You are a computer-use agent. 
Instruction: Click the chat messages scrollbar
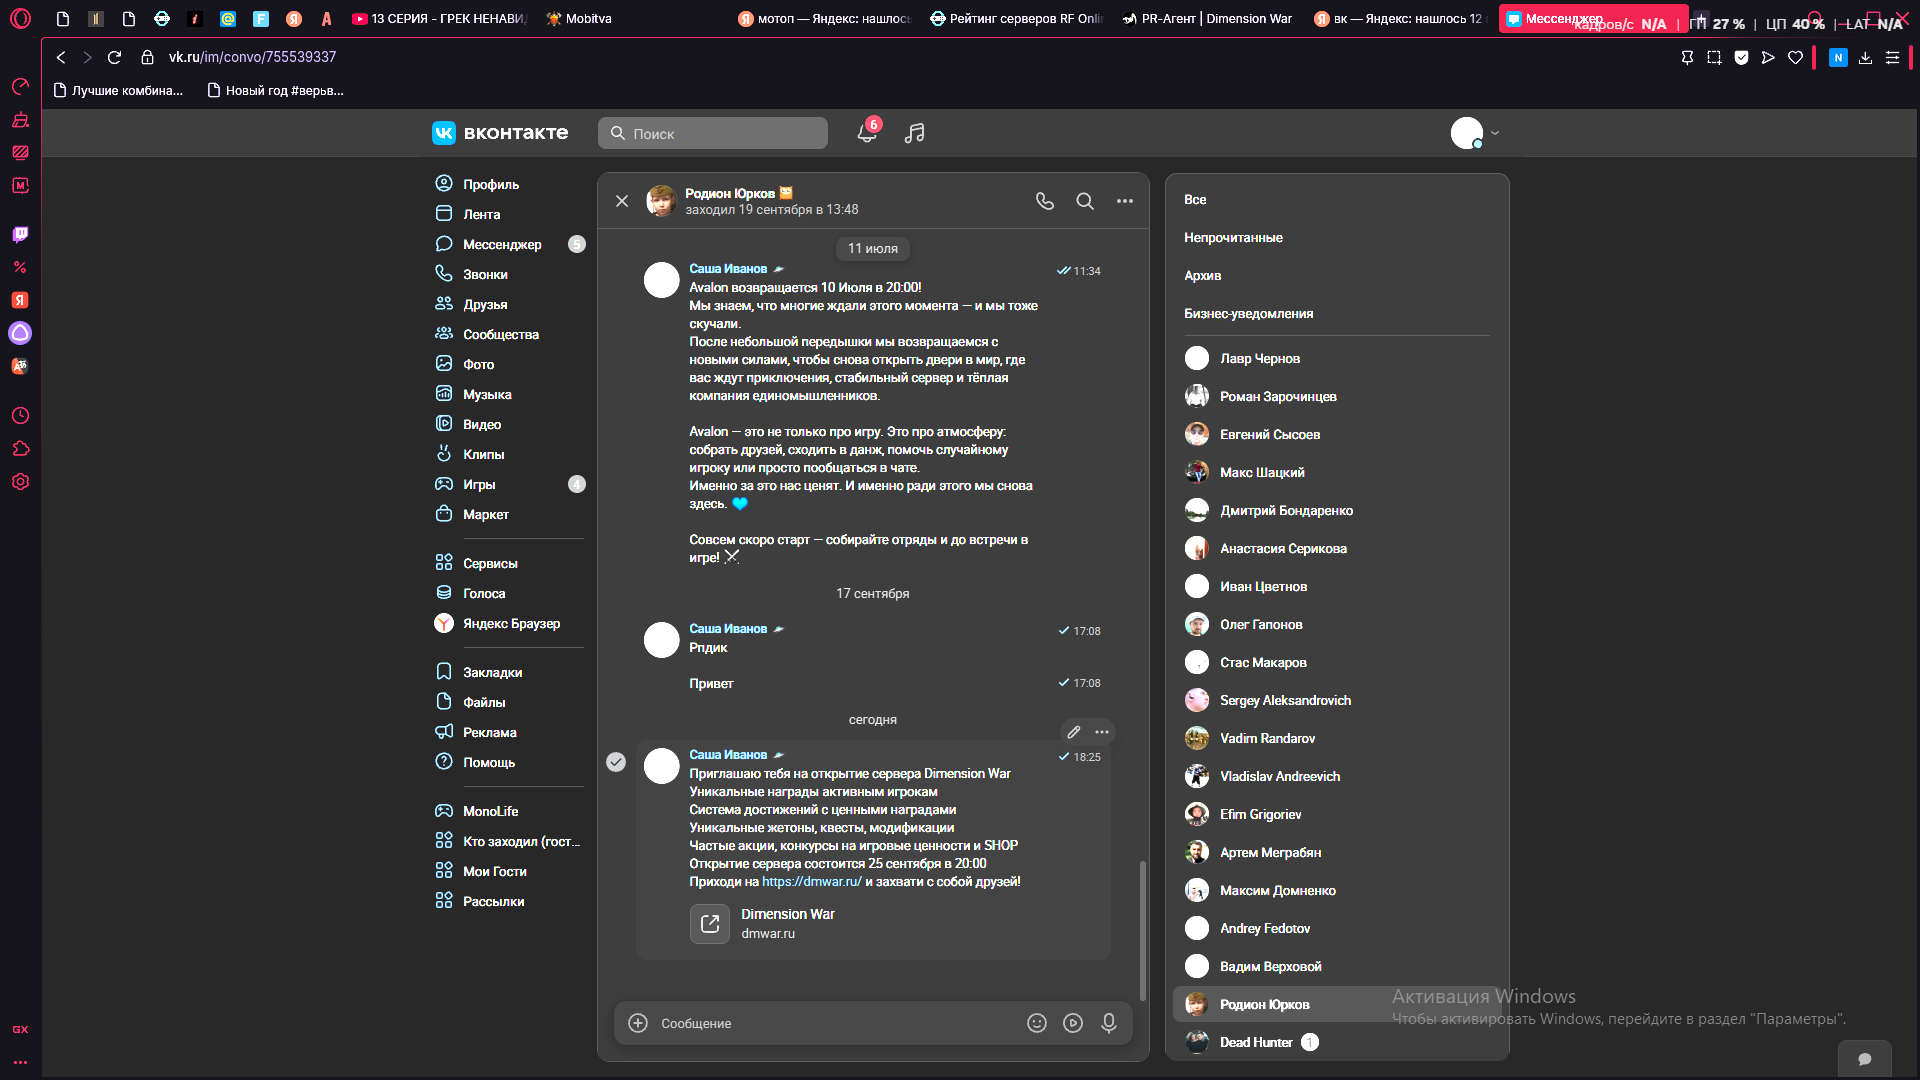1143,930
